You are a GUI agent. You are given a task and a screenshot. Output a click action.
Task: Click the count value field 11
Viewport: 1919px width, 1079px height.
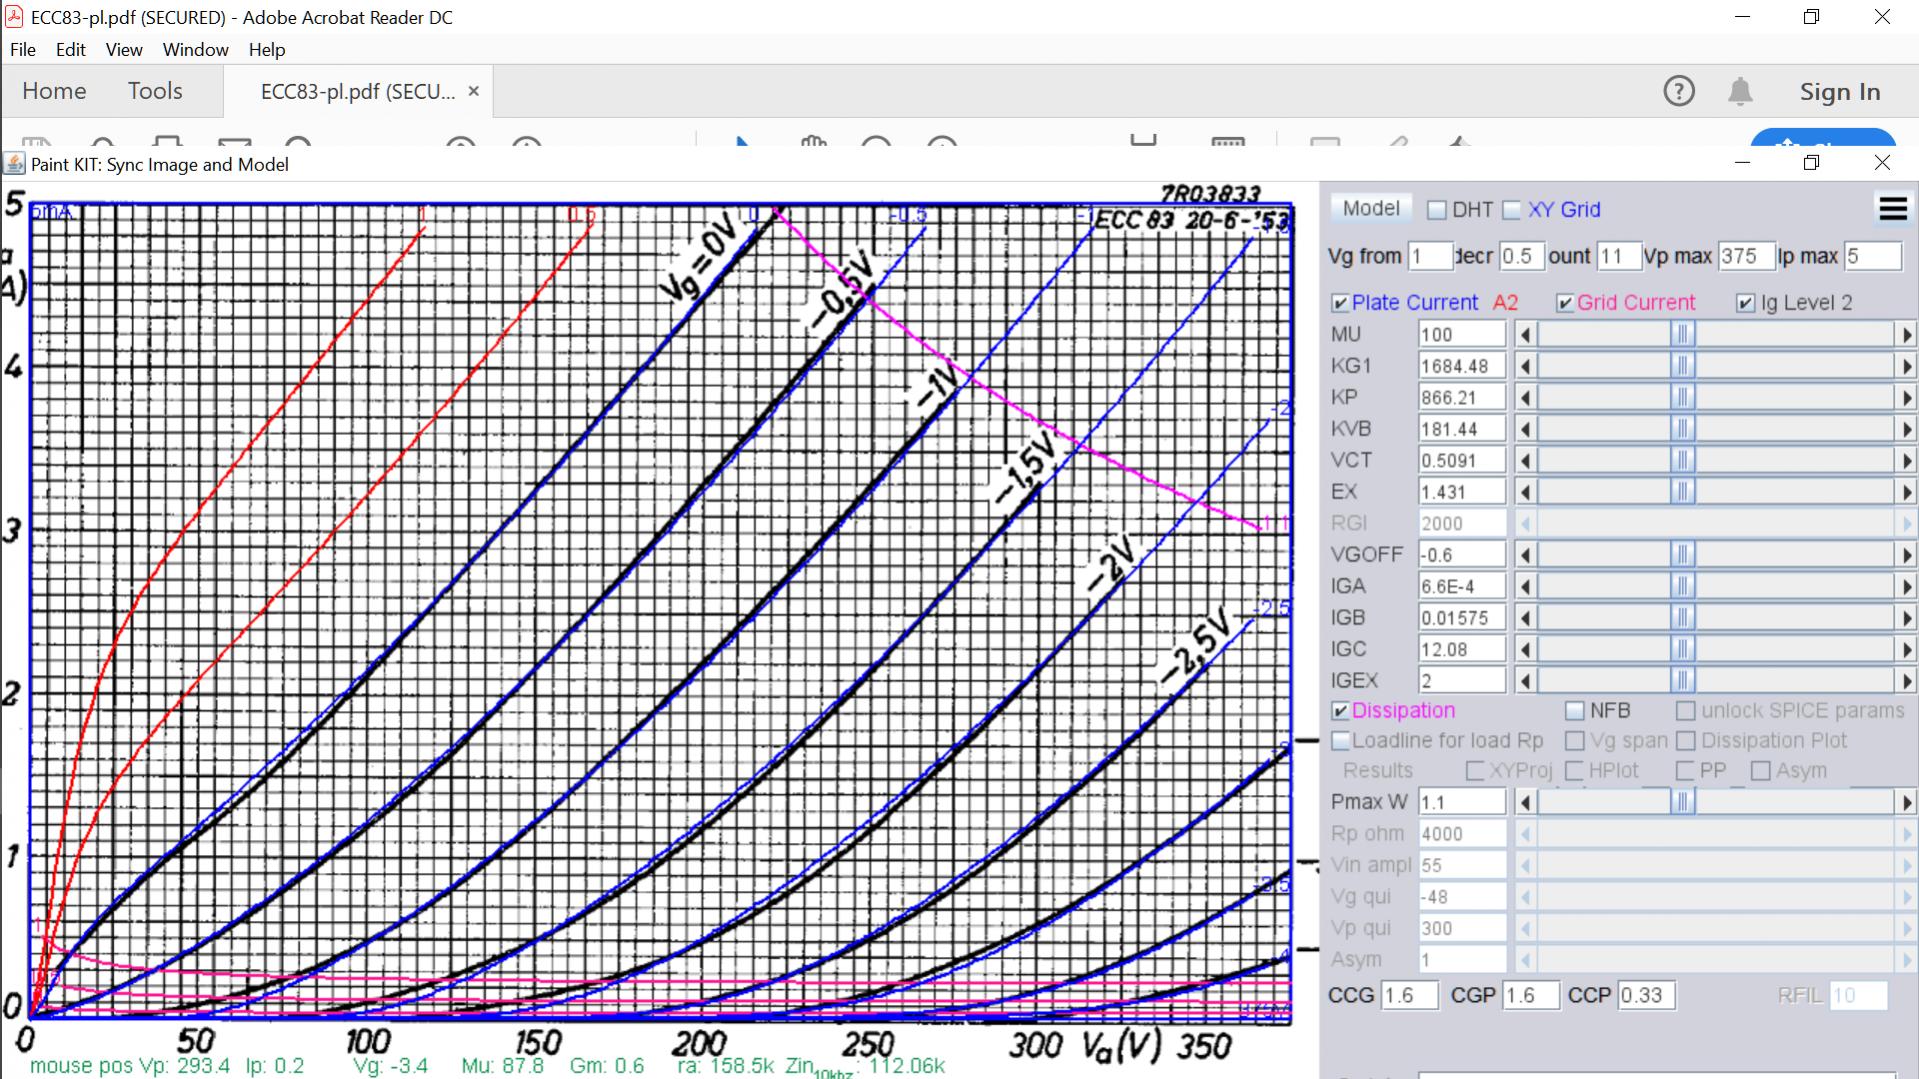coord(1618,256)
